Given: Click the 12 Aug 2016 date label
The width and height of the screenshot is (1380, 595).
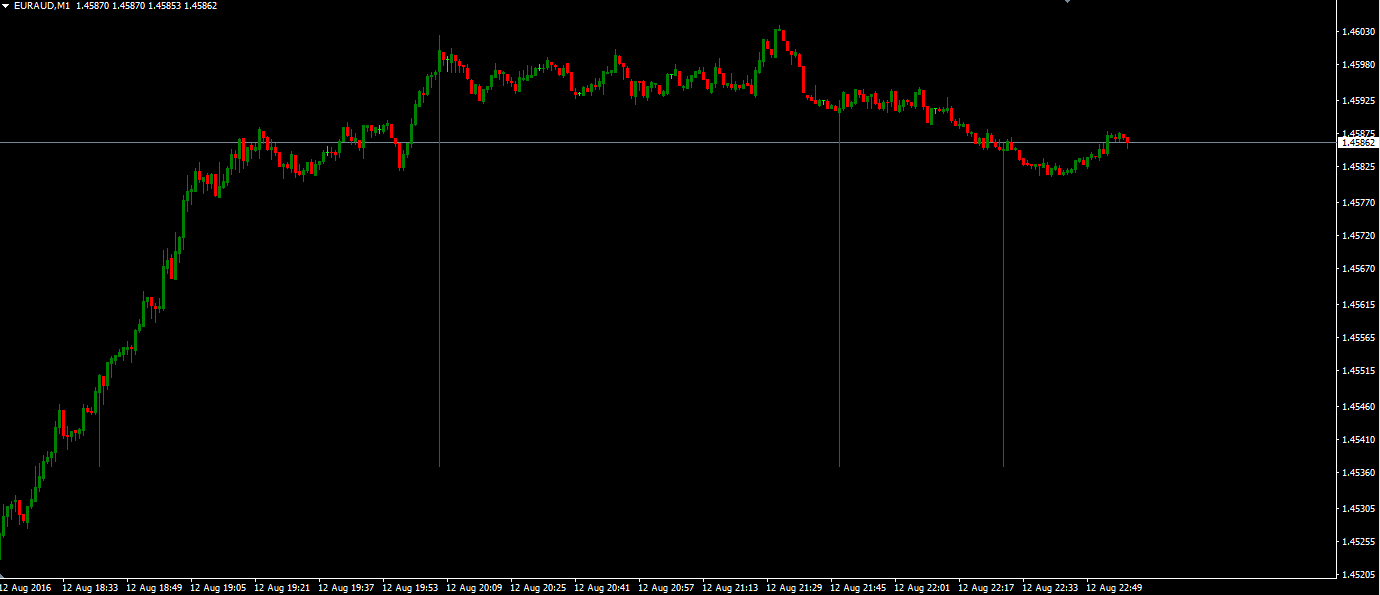Looking at the screenshot, I should [x=26, y=588].
